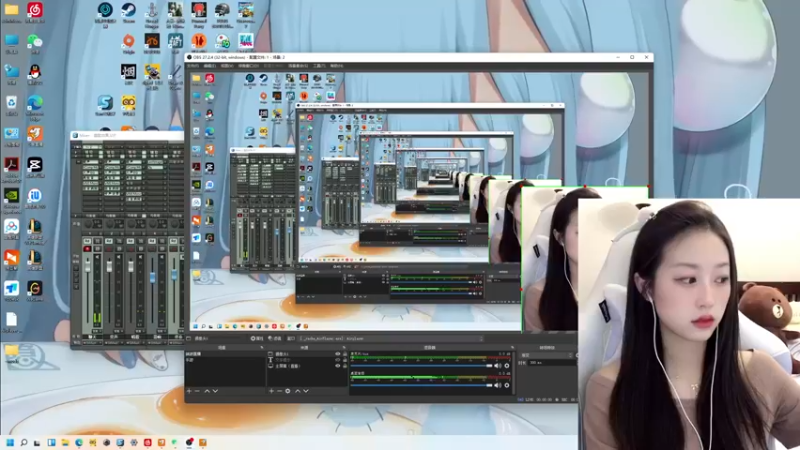Viewport: 800px width, 450px height.
Task: Move selected source down with Sources down-chevron
Action: [306, 391]
